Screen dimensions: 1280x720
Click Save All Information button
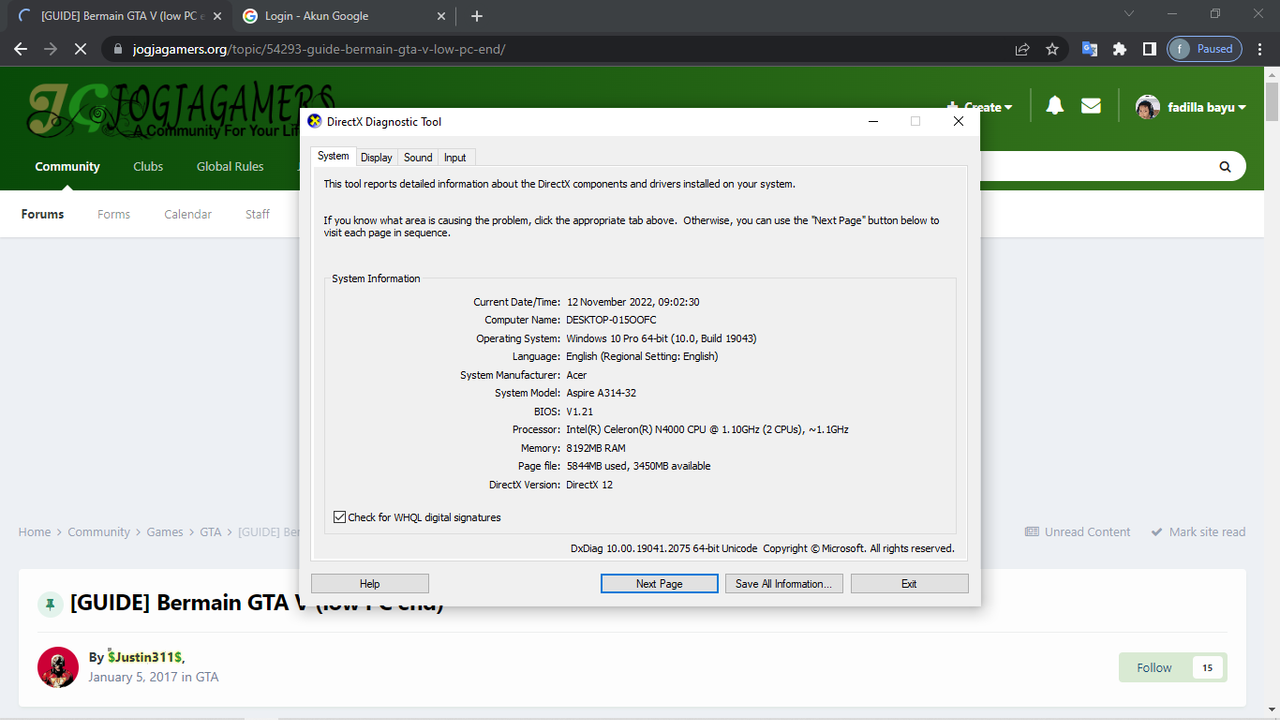784,583
